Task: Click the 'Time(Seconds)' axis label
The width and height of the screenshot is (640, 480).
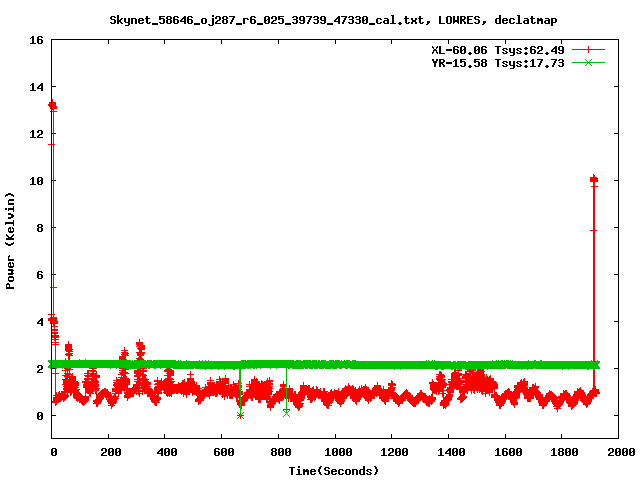Action: (x=333, y=471)
